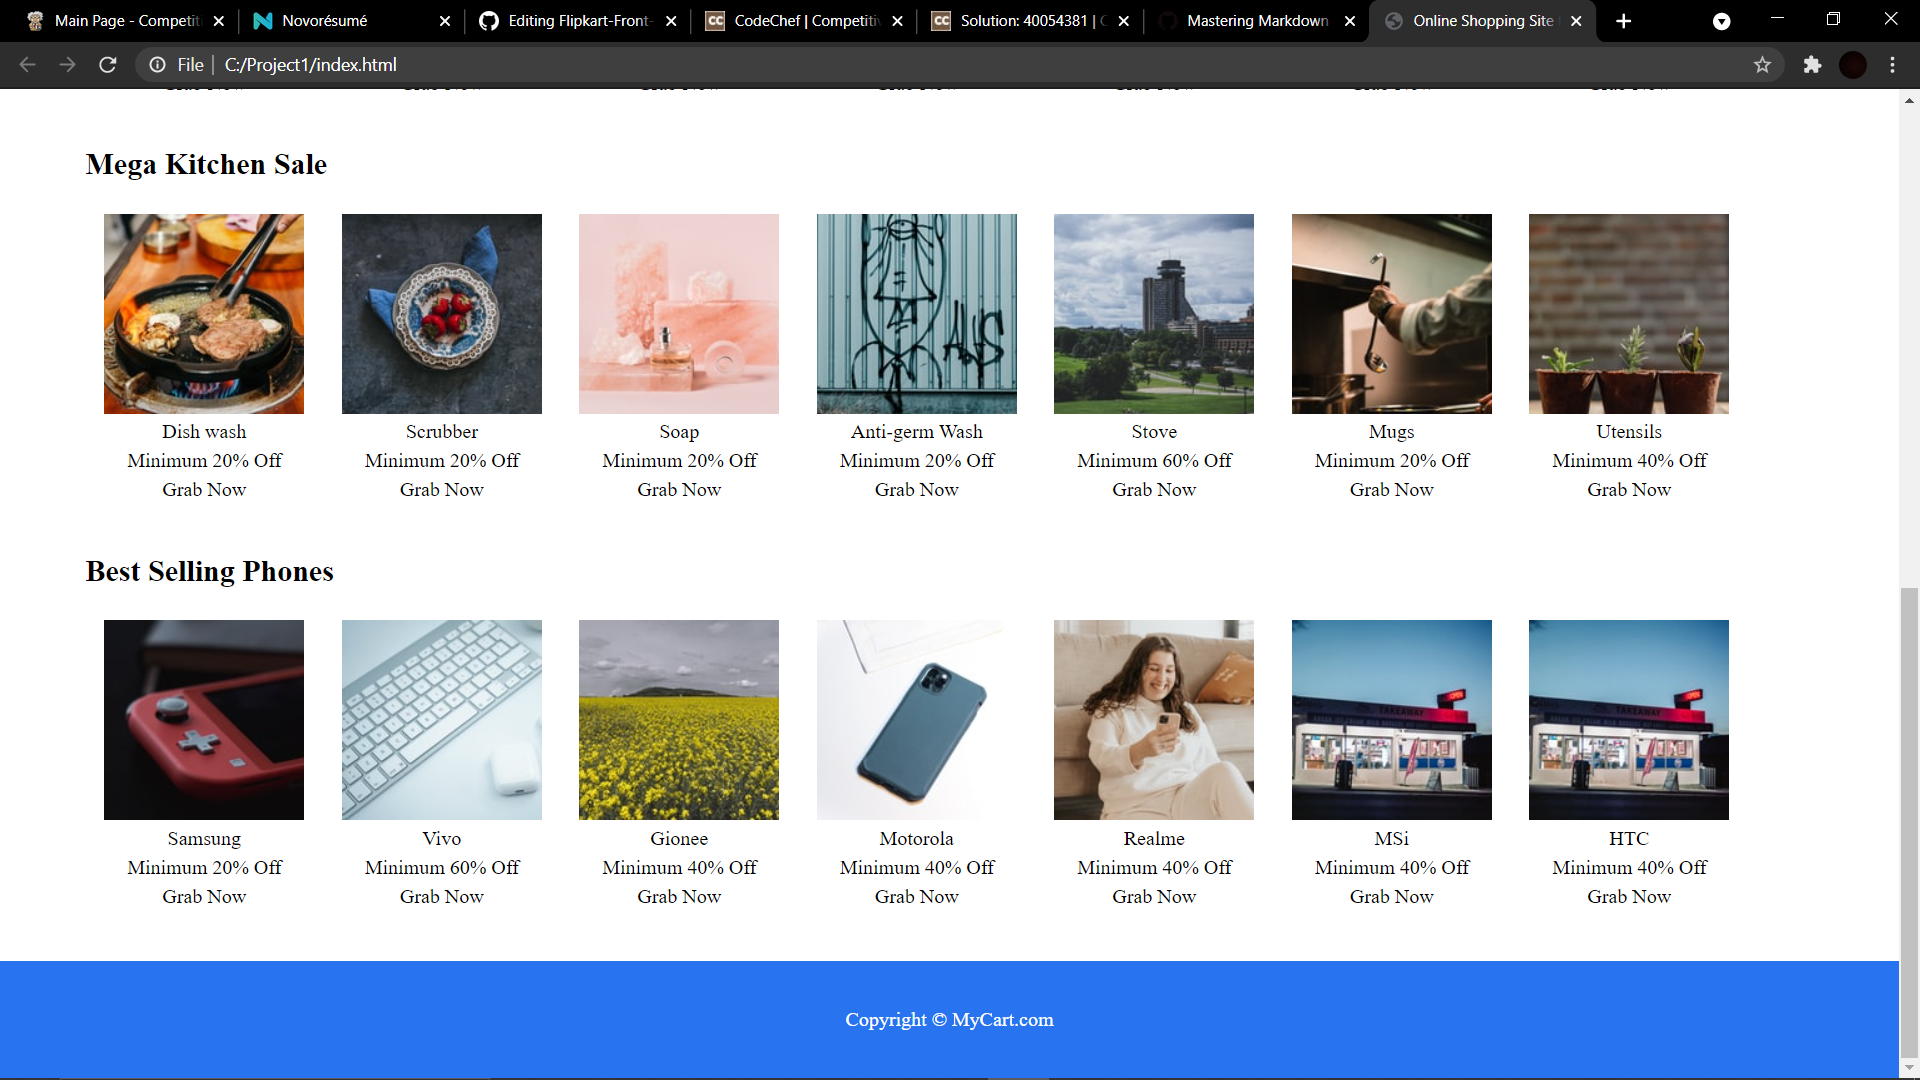Click the browser back navigation arrow
The height and width of the screenshot is (1080, 1920).
pos(26,64)
